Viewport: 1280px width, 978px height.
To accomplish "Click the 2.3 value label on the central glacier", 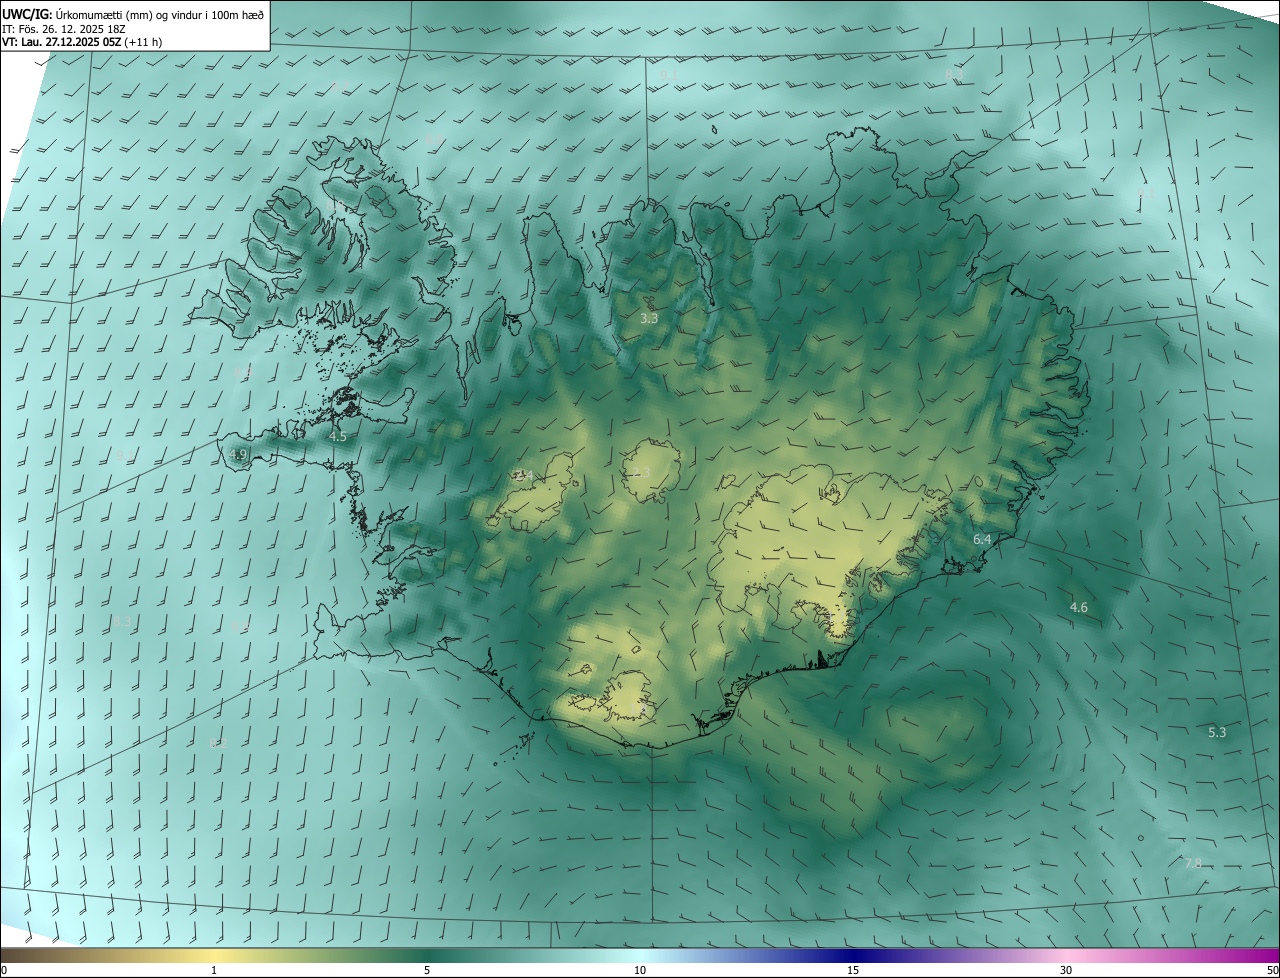I will click(641, 472).
